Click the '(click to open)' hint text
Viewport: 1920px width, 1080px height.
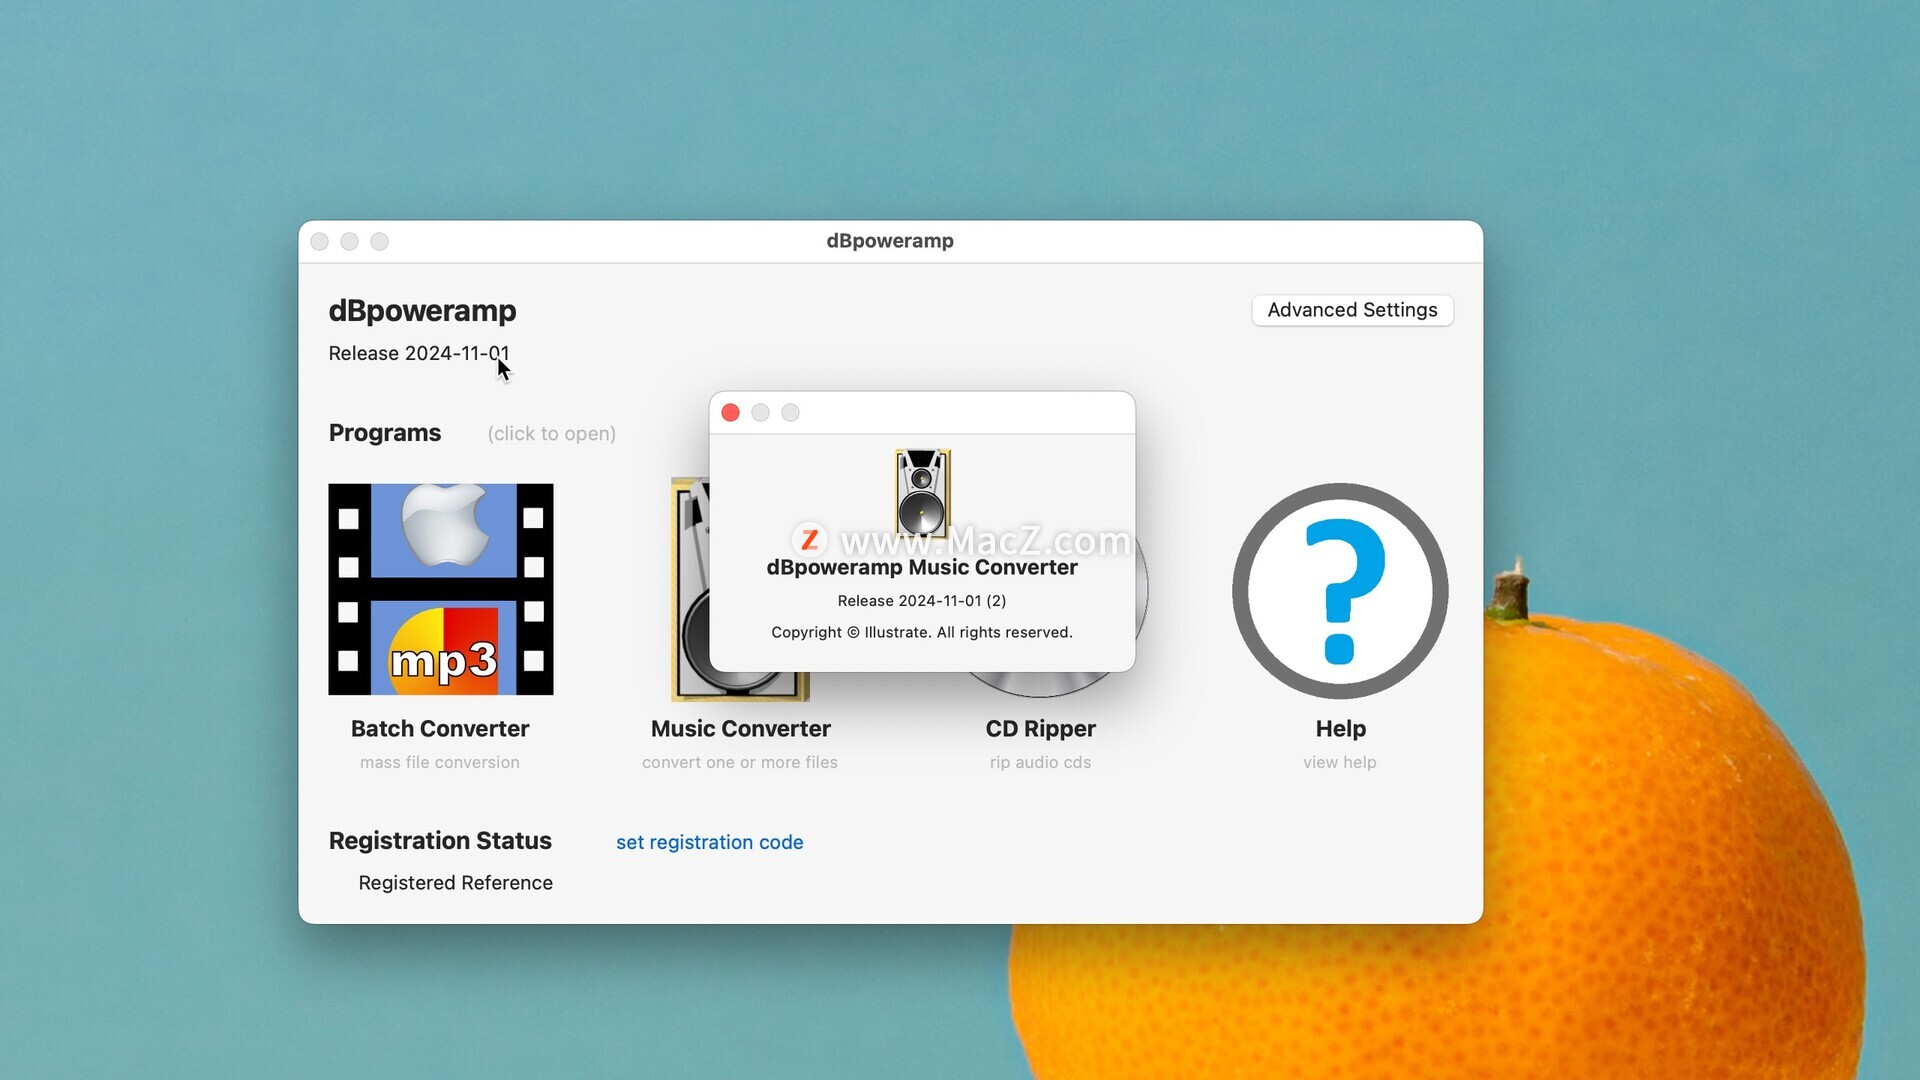(x=551, y=434)
